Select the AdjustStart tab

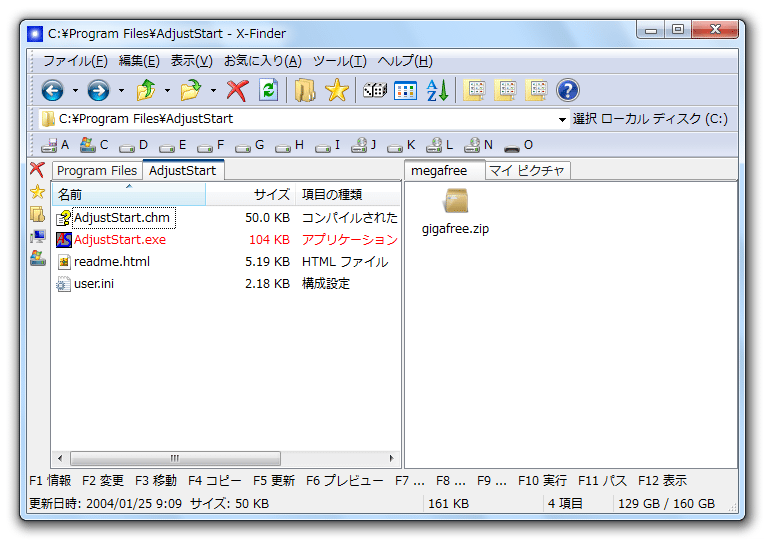pos(183,170)
